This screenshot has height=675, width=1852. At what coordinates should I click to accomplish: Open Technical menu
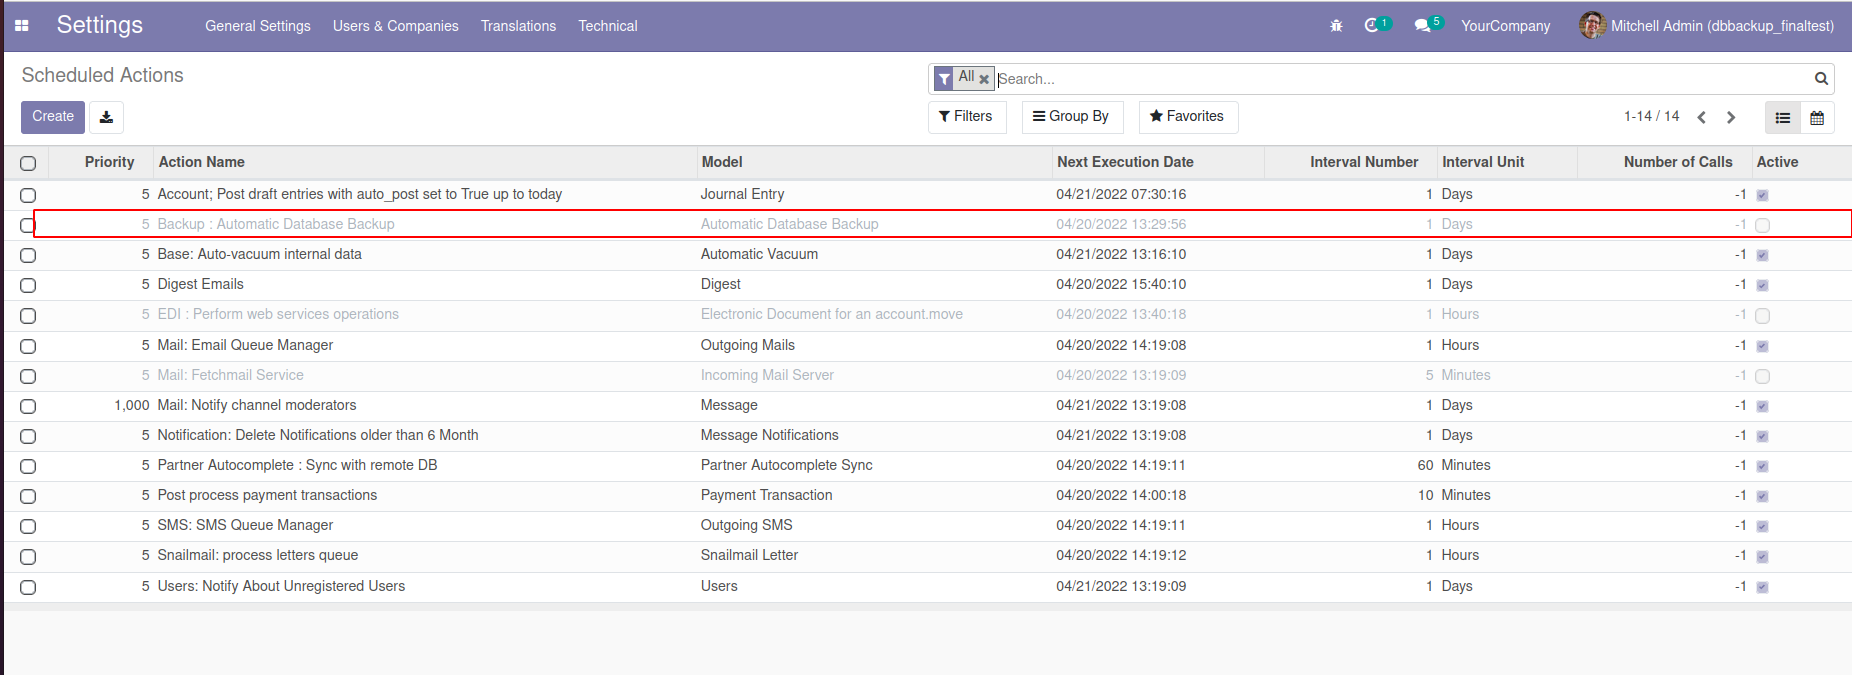608,26
